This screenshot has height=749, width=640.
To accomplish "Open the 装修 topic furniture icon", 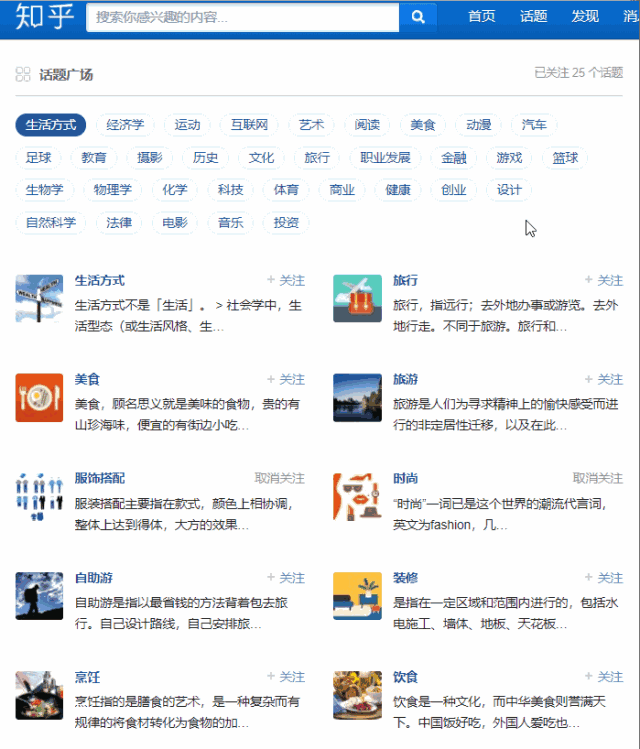I will point(357,596).
